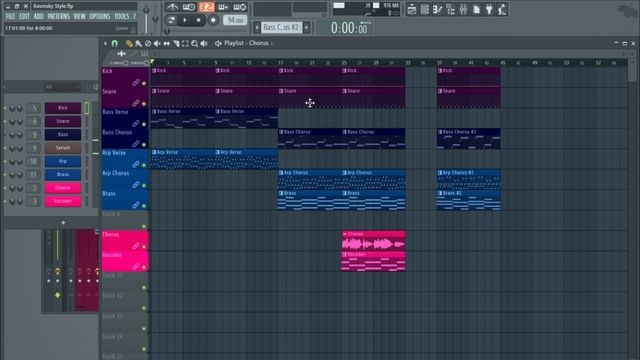
Task: Mute the Vocoder playlist track
Action: point(144,267)
